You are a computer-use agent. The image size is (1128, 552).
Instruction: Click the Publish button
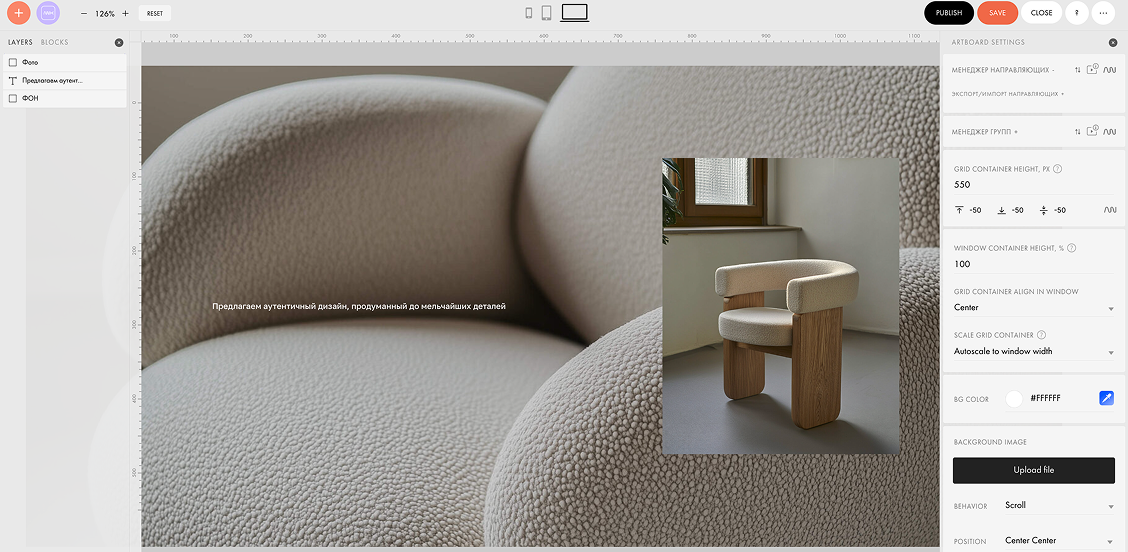pos(948,13)
